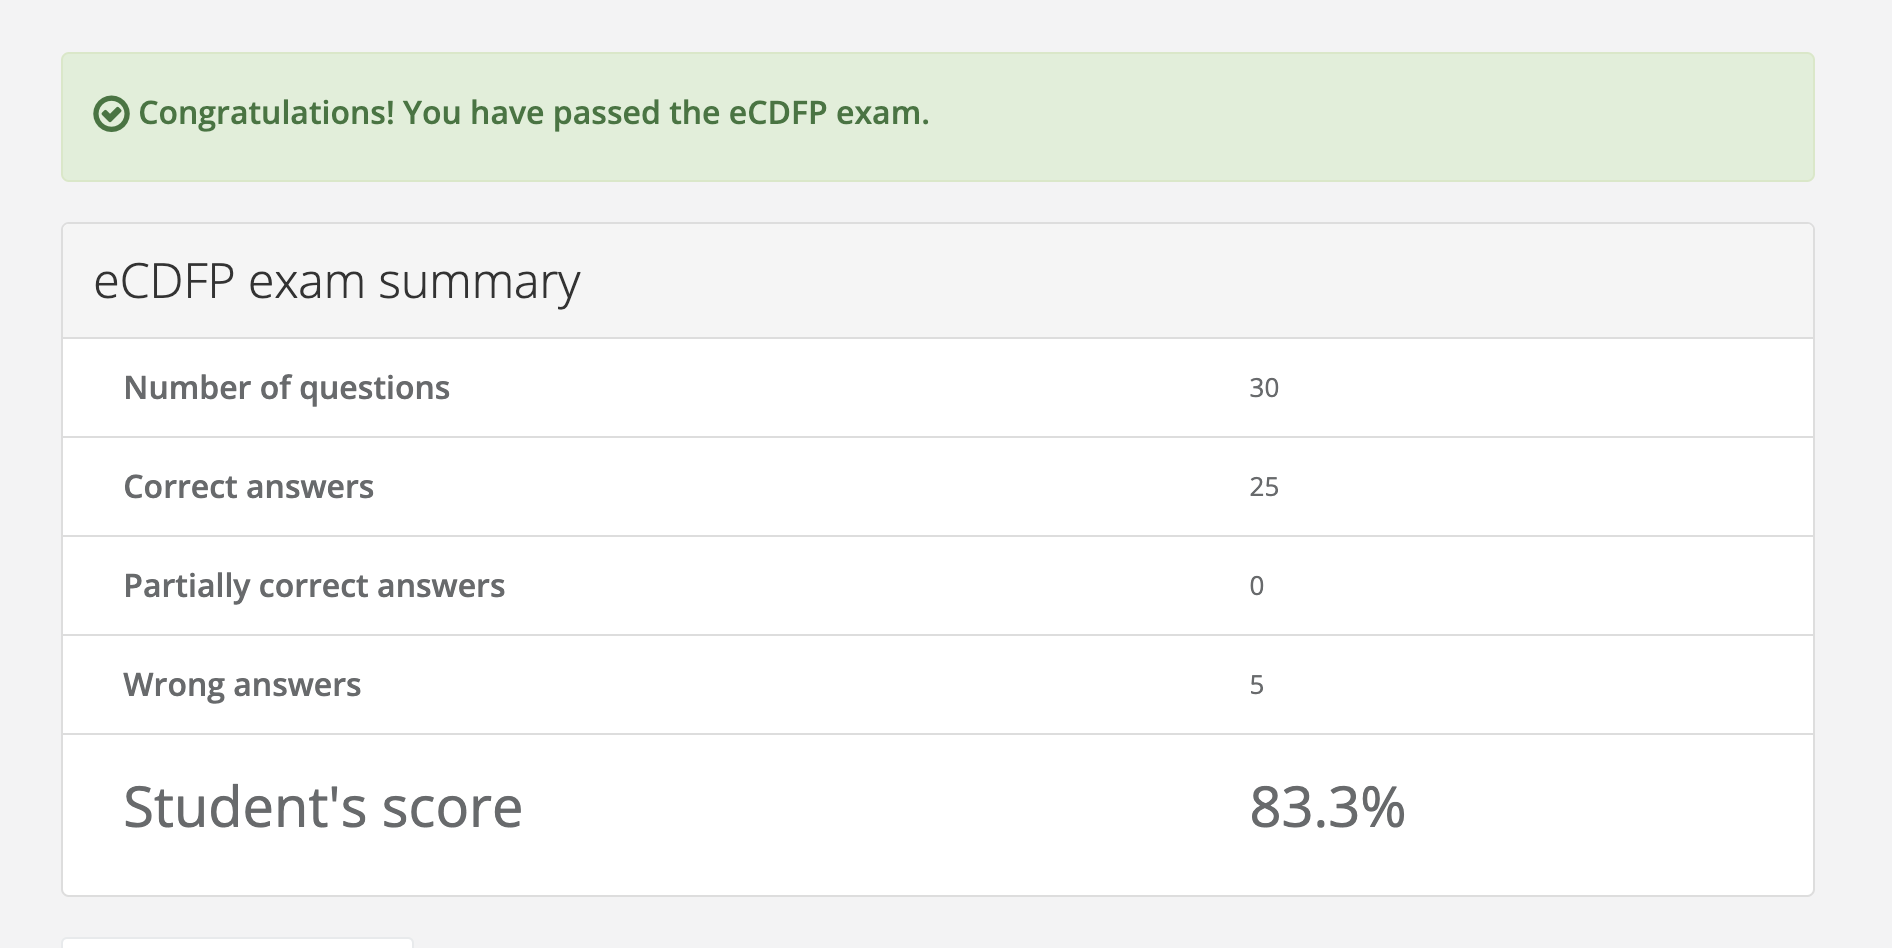
Task: Click the word Congratulations! in the banner
Action: [266, 114]
